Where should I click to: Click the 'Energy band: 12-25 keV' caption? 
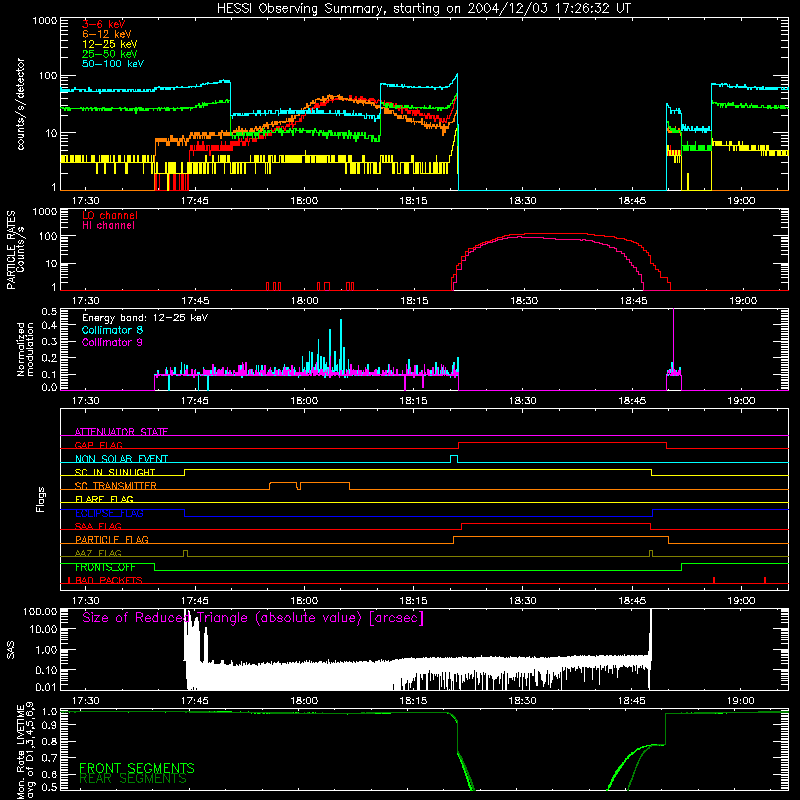145,318
